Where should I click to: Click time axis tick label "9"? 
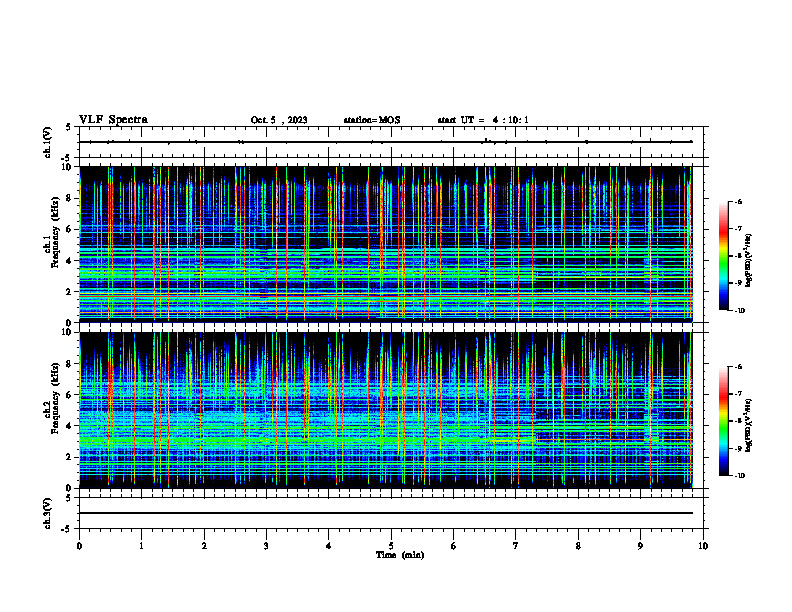point(640,546)
